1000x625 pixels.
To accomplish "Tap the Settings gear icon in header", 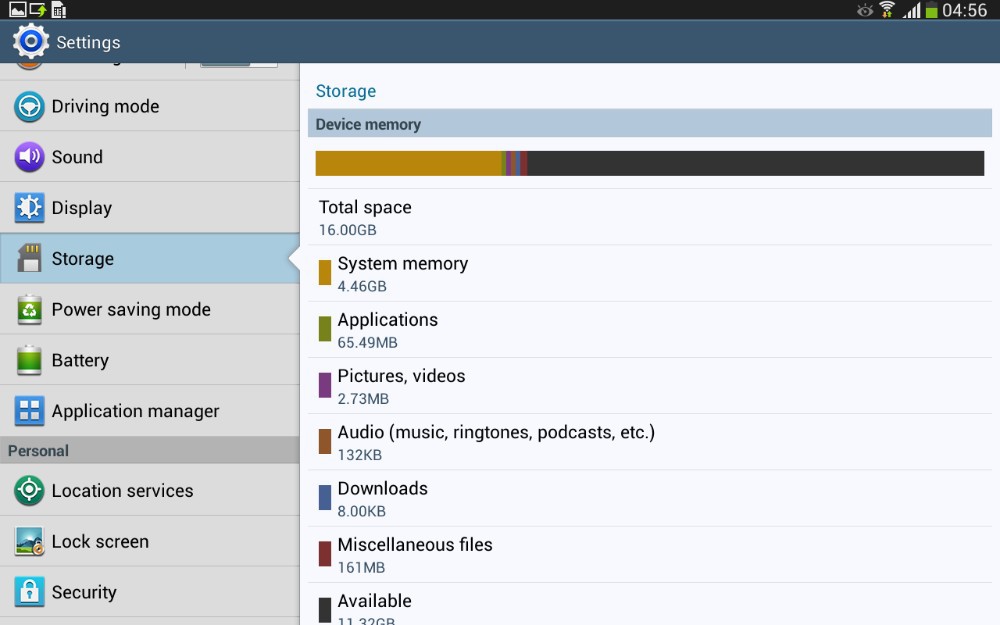I will (x=30, y=41).
